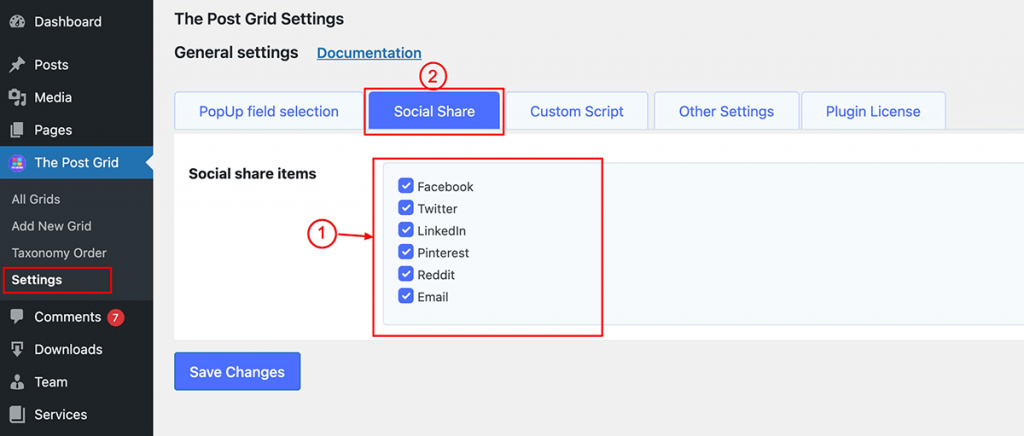
Task: Open the Custom Script tab
Action: pyautogui.click(x=577, y=111)
